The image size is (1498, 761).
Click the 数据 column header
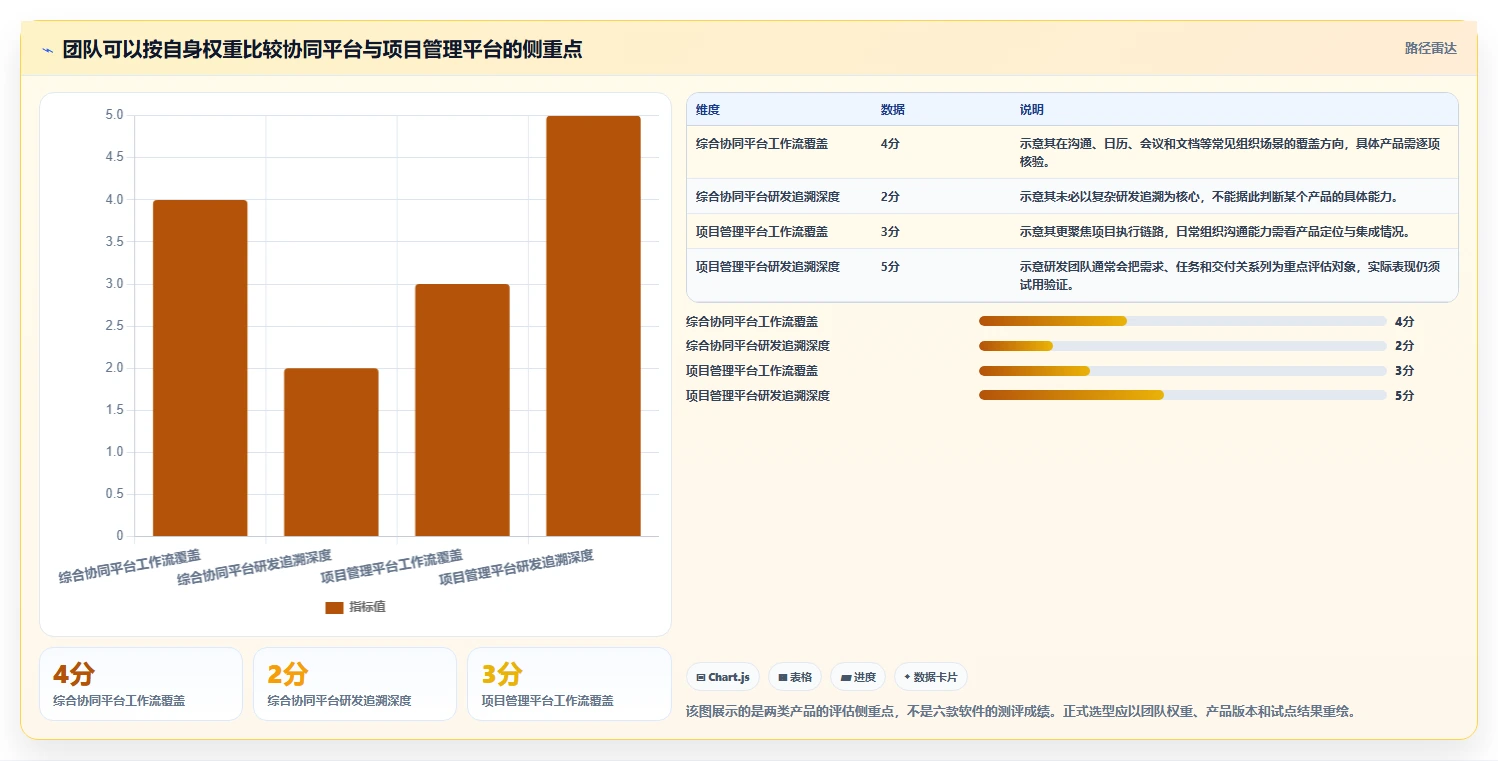tap(892, 109)
